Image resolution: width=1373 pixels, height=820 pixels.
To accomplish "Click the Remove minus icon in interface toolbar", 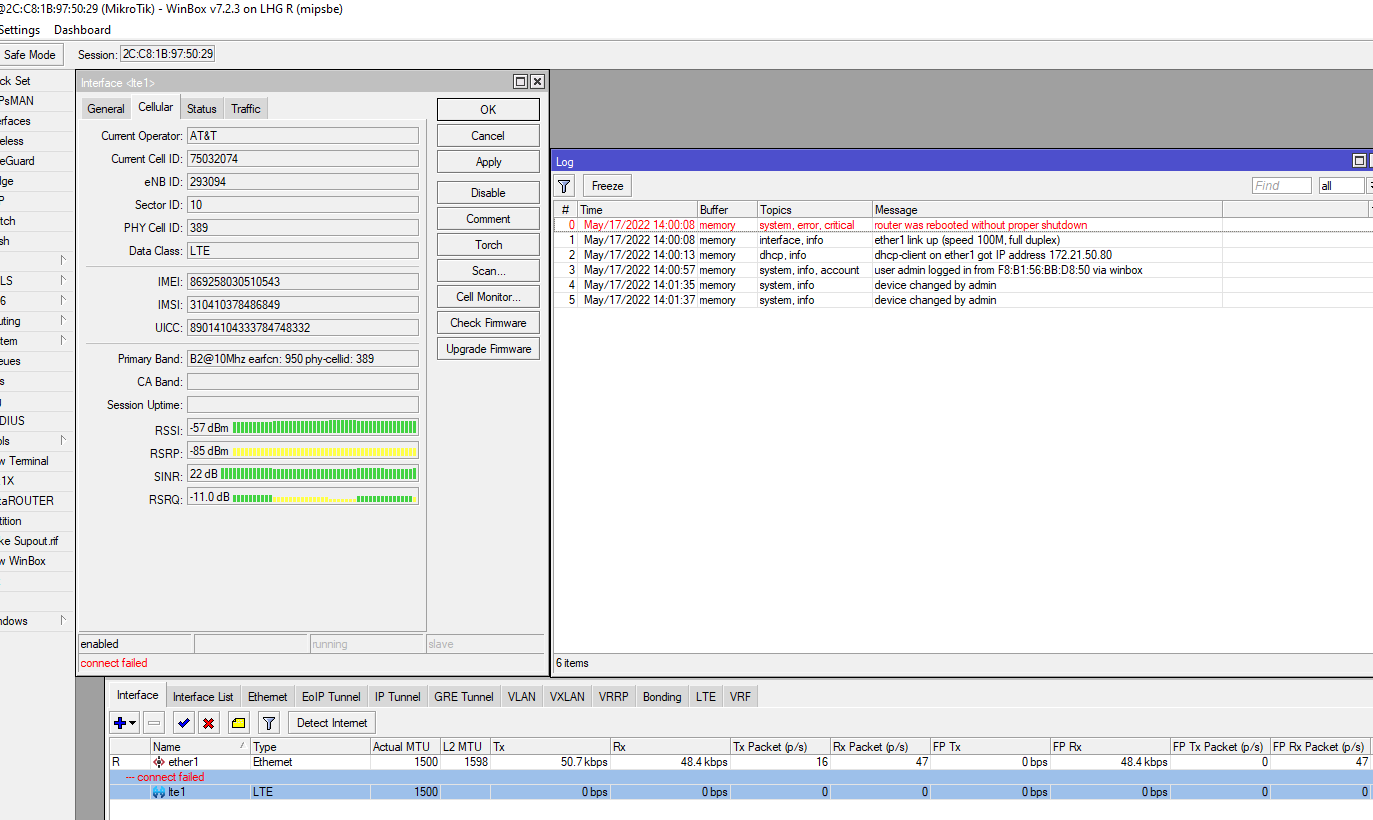I will [155, 722].
